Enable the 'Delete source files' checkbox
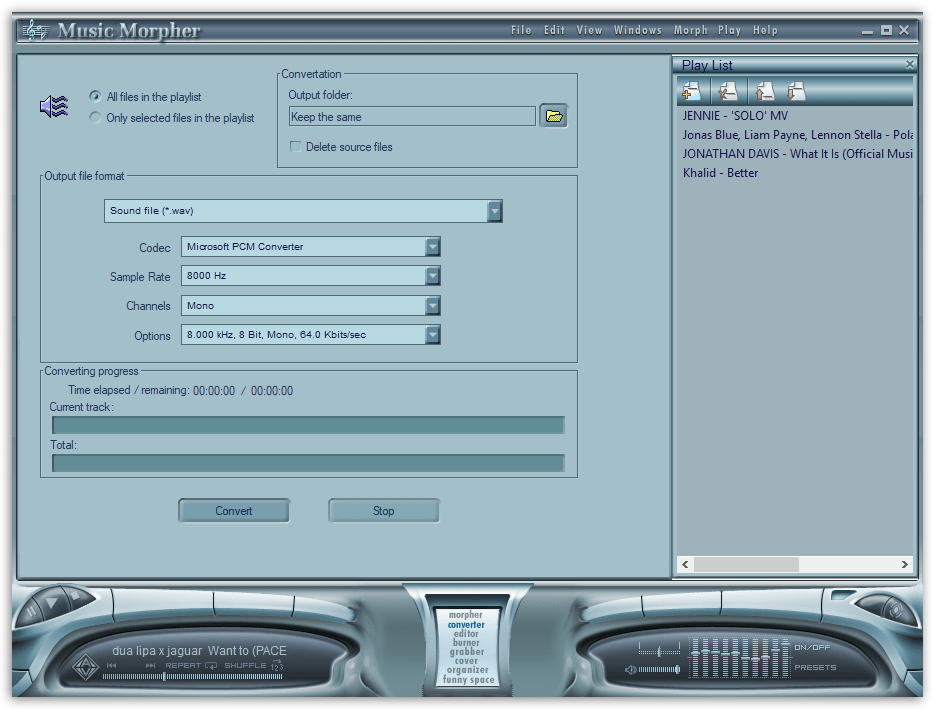 296,145
